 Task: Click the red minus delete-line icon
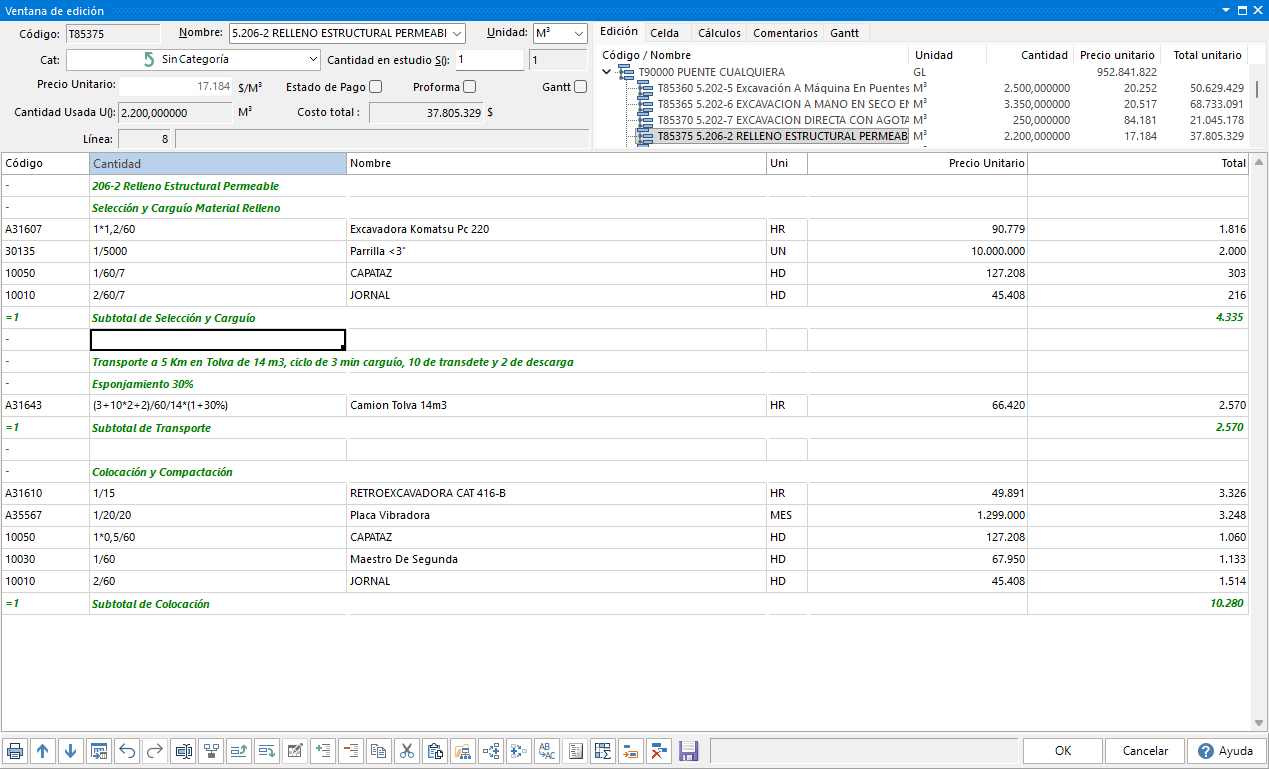[351, 751]
